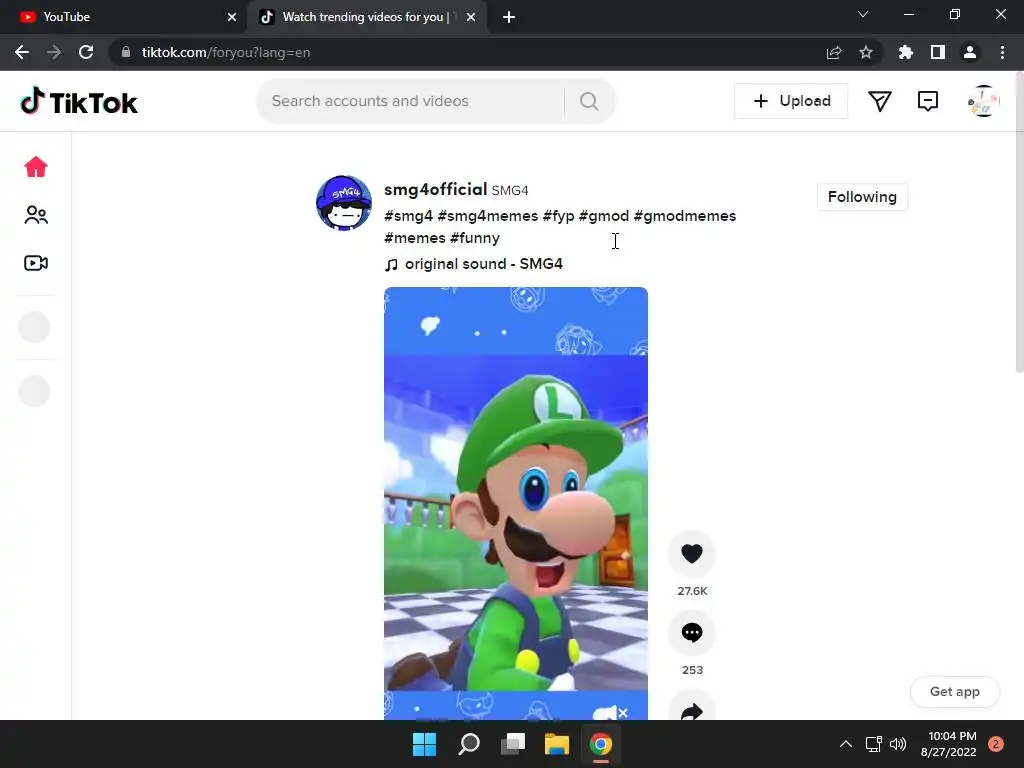The width and height of the screenshot is (1024, 768).
Task: Open the Chrome profile icon
Action: (970, 52)
